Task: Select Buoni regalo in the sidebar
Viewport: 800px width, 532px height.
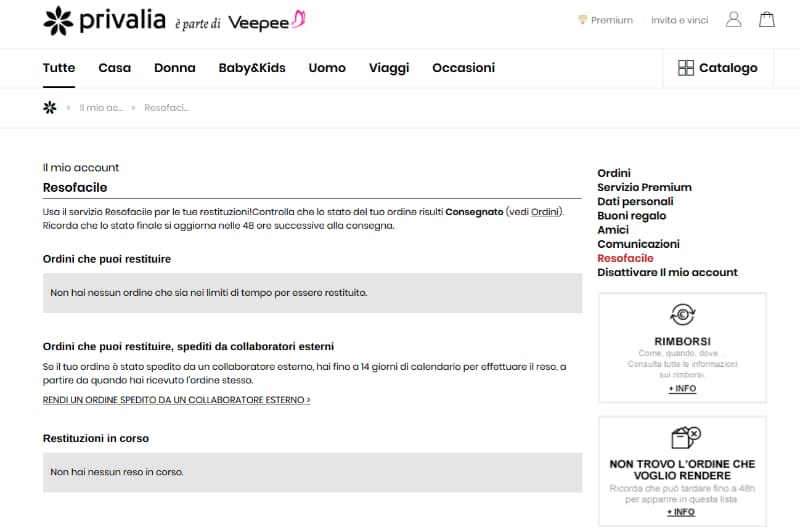Action: 631,215
